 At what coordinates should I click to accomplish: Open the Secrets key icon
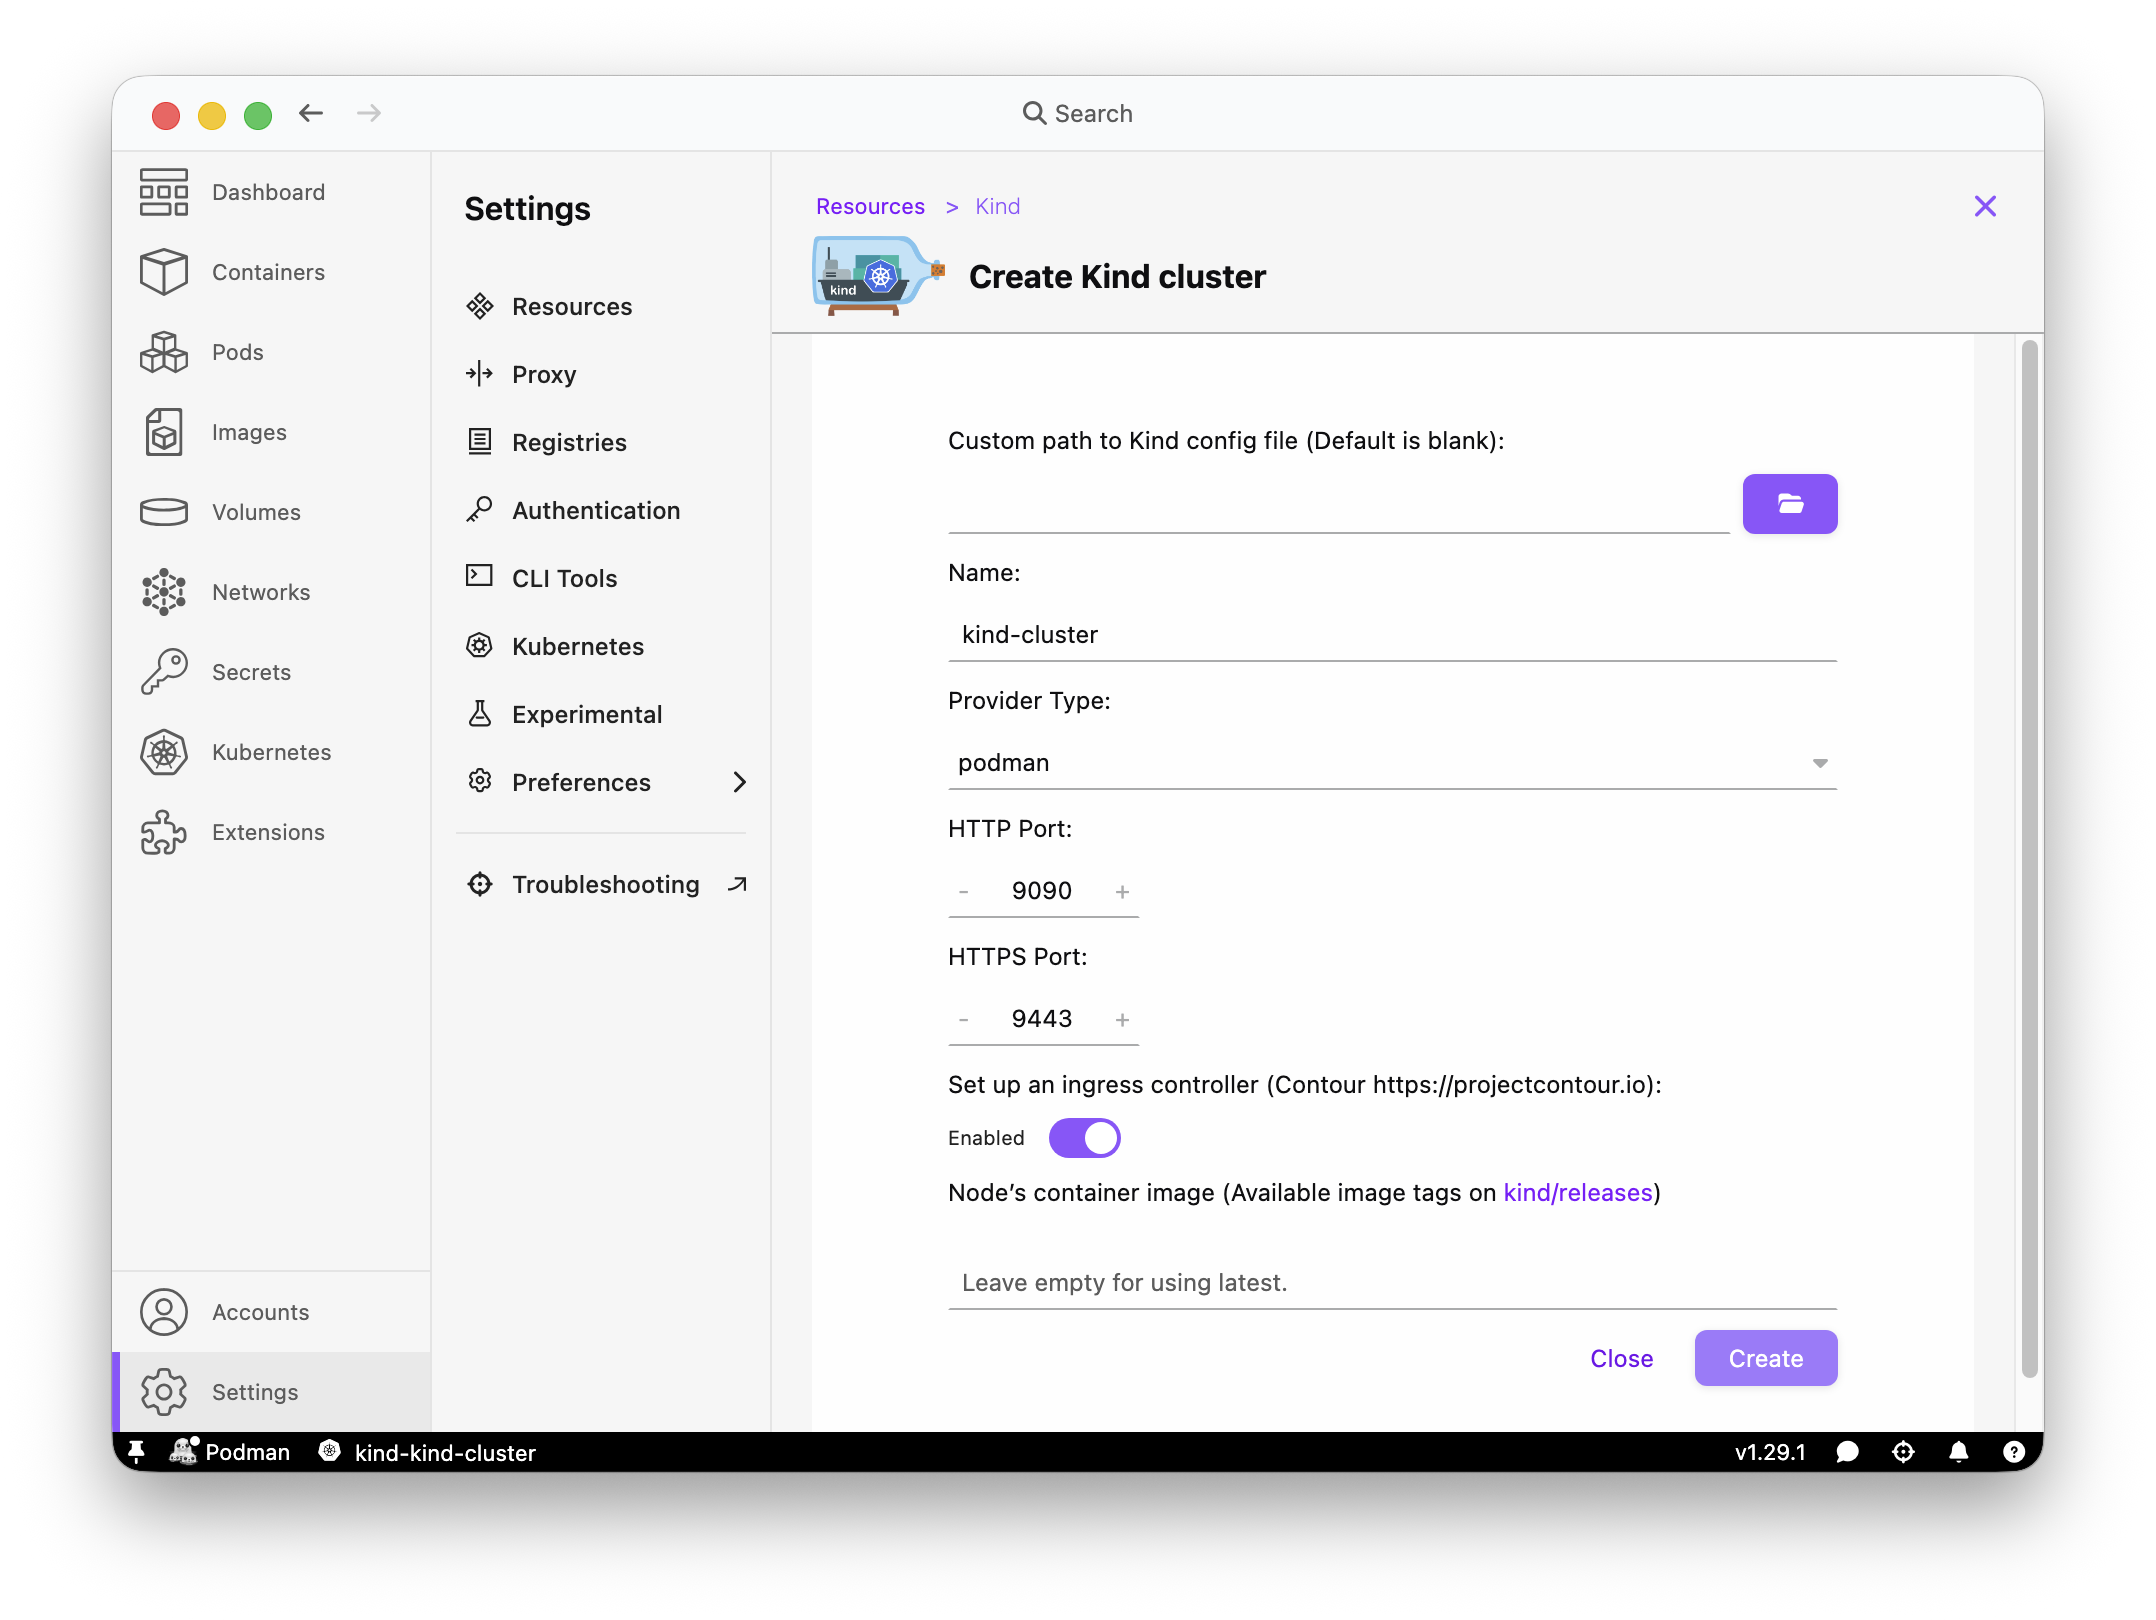(163, 672)
